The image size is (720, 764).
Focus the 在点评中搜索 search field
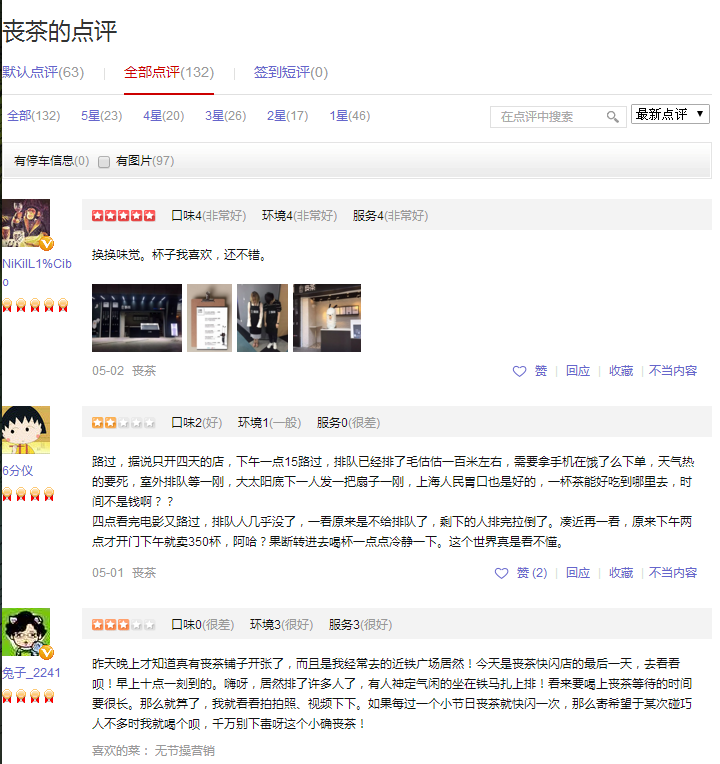point(558,117)
